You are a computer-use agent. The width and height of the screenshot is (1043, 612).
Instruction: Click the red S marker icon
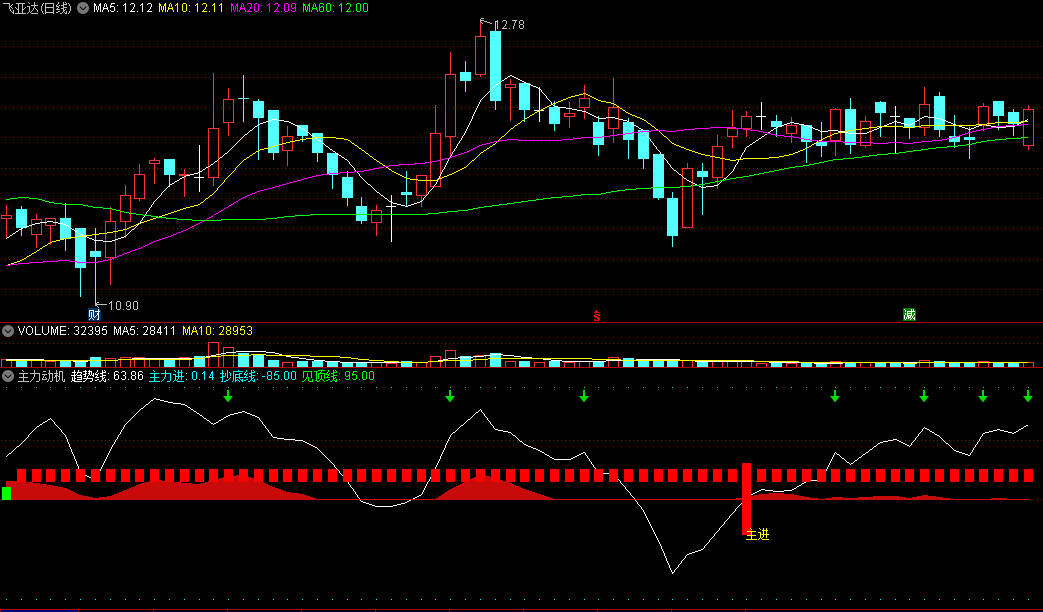coord(597,316)
